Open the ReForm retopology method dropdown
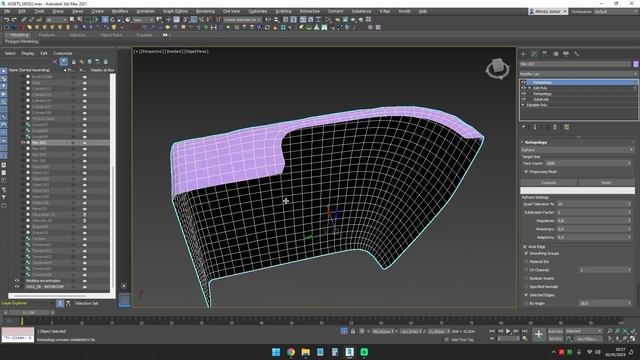This screenshot has height=360, width=640. tap(577, 150)
